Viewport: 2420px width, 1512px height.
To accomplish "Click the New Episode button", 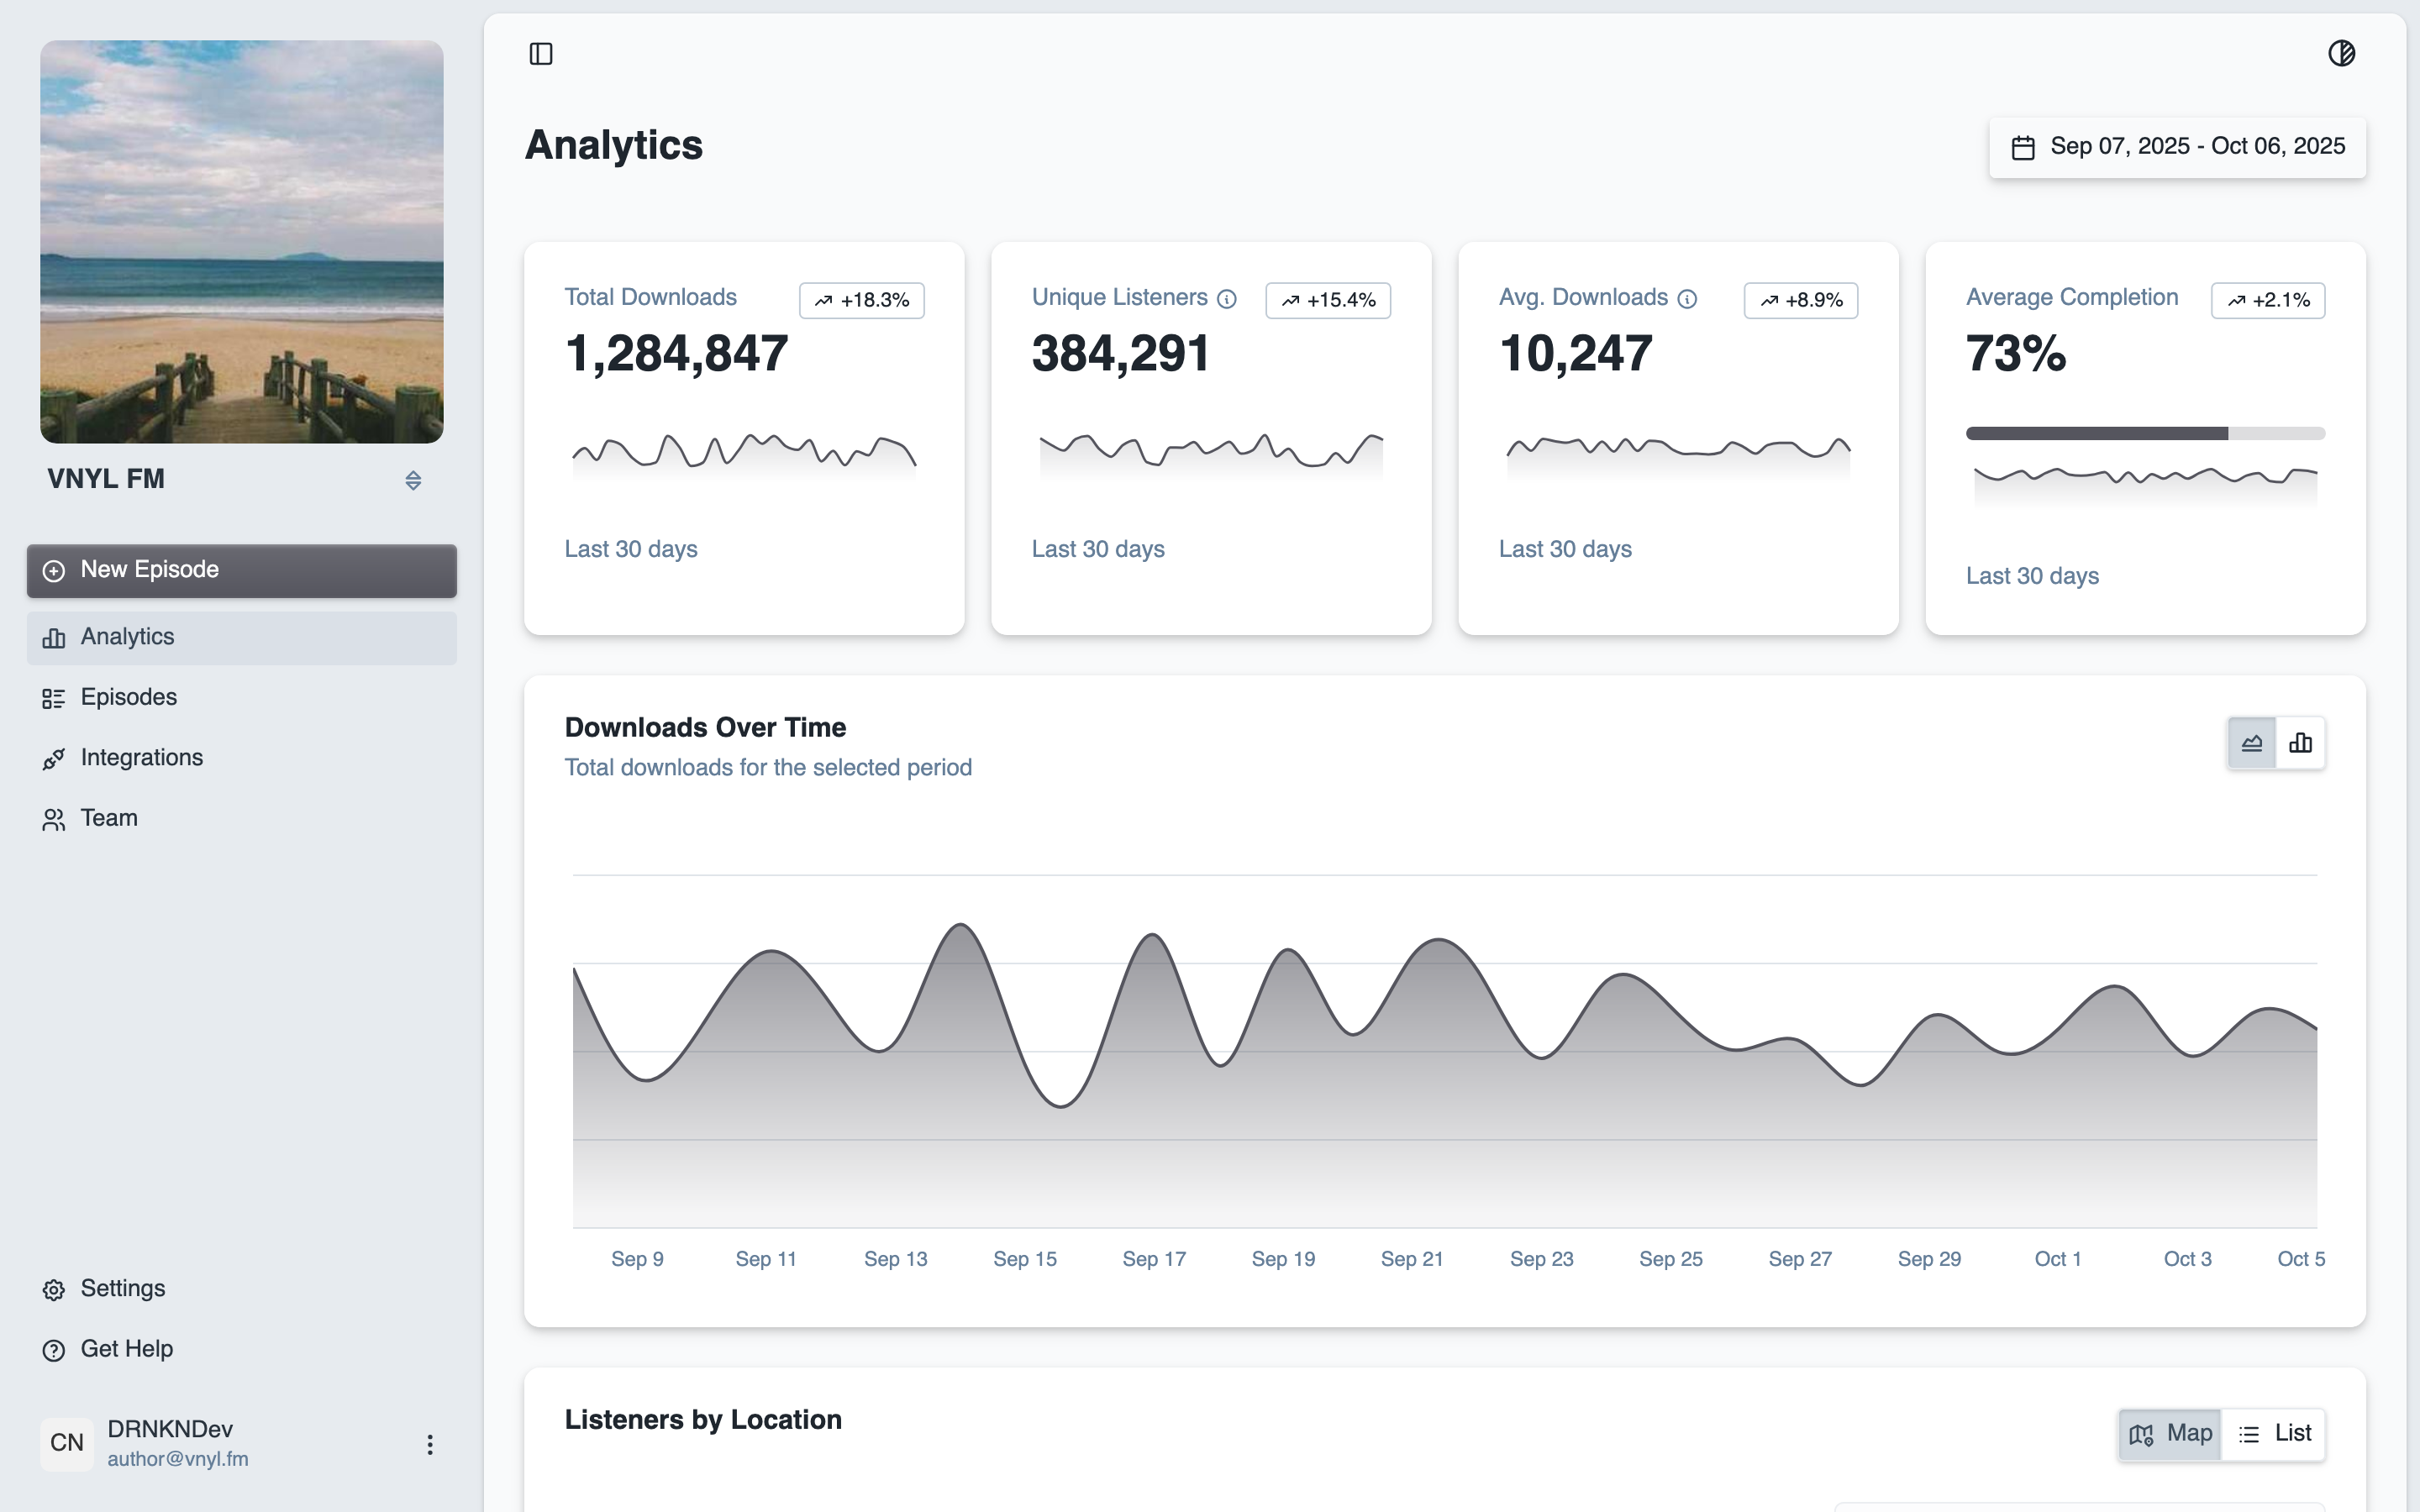I will tap(241, 570).
